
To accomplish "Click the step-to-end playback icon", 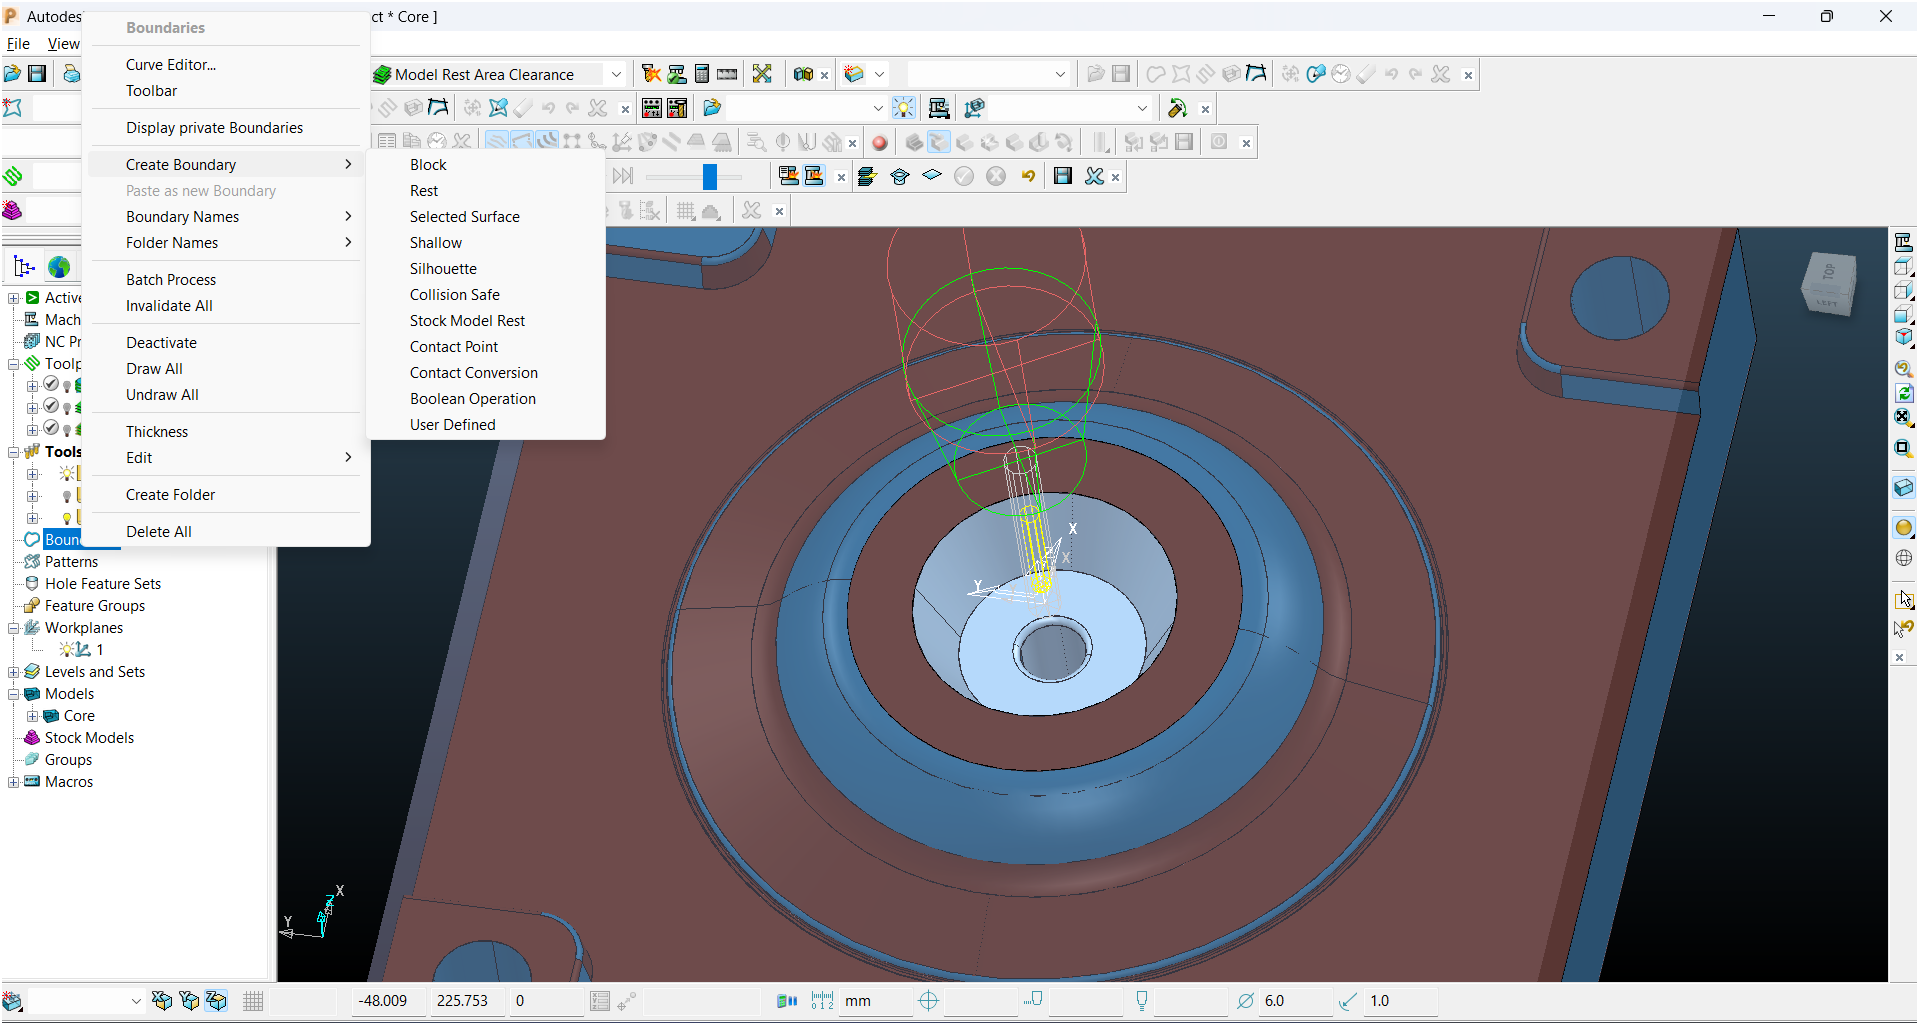I will 623,177.
